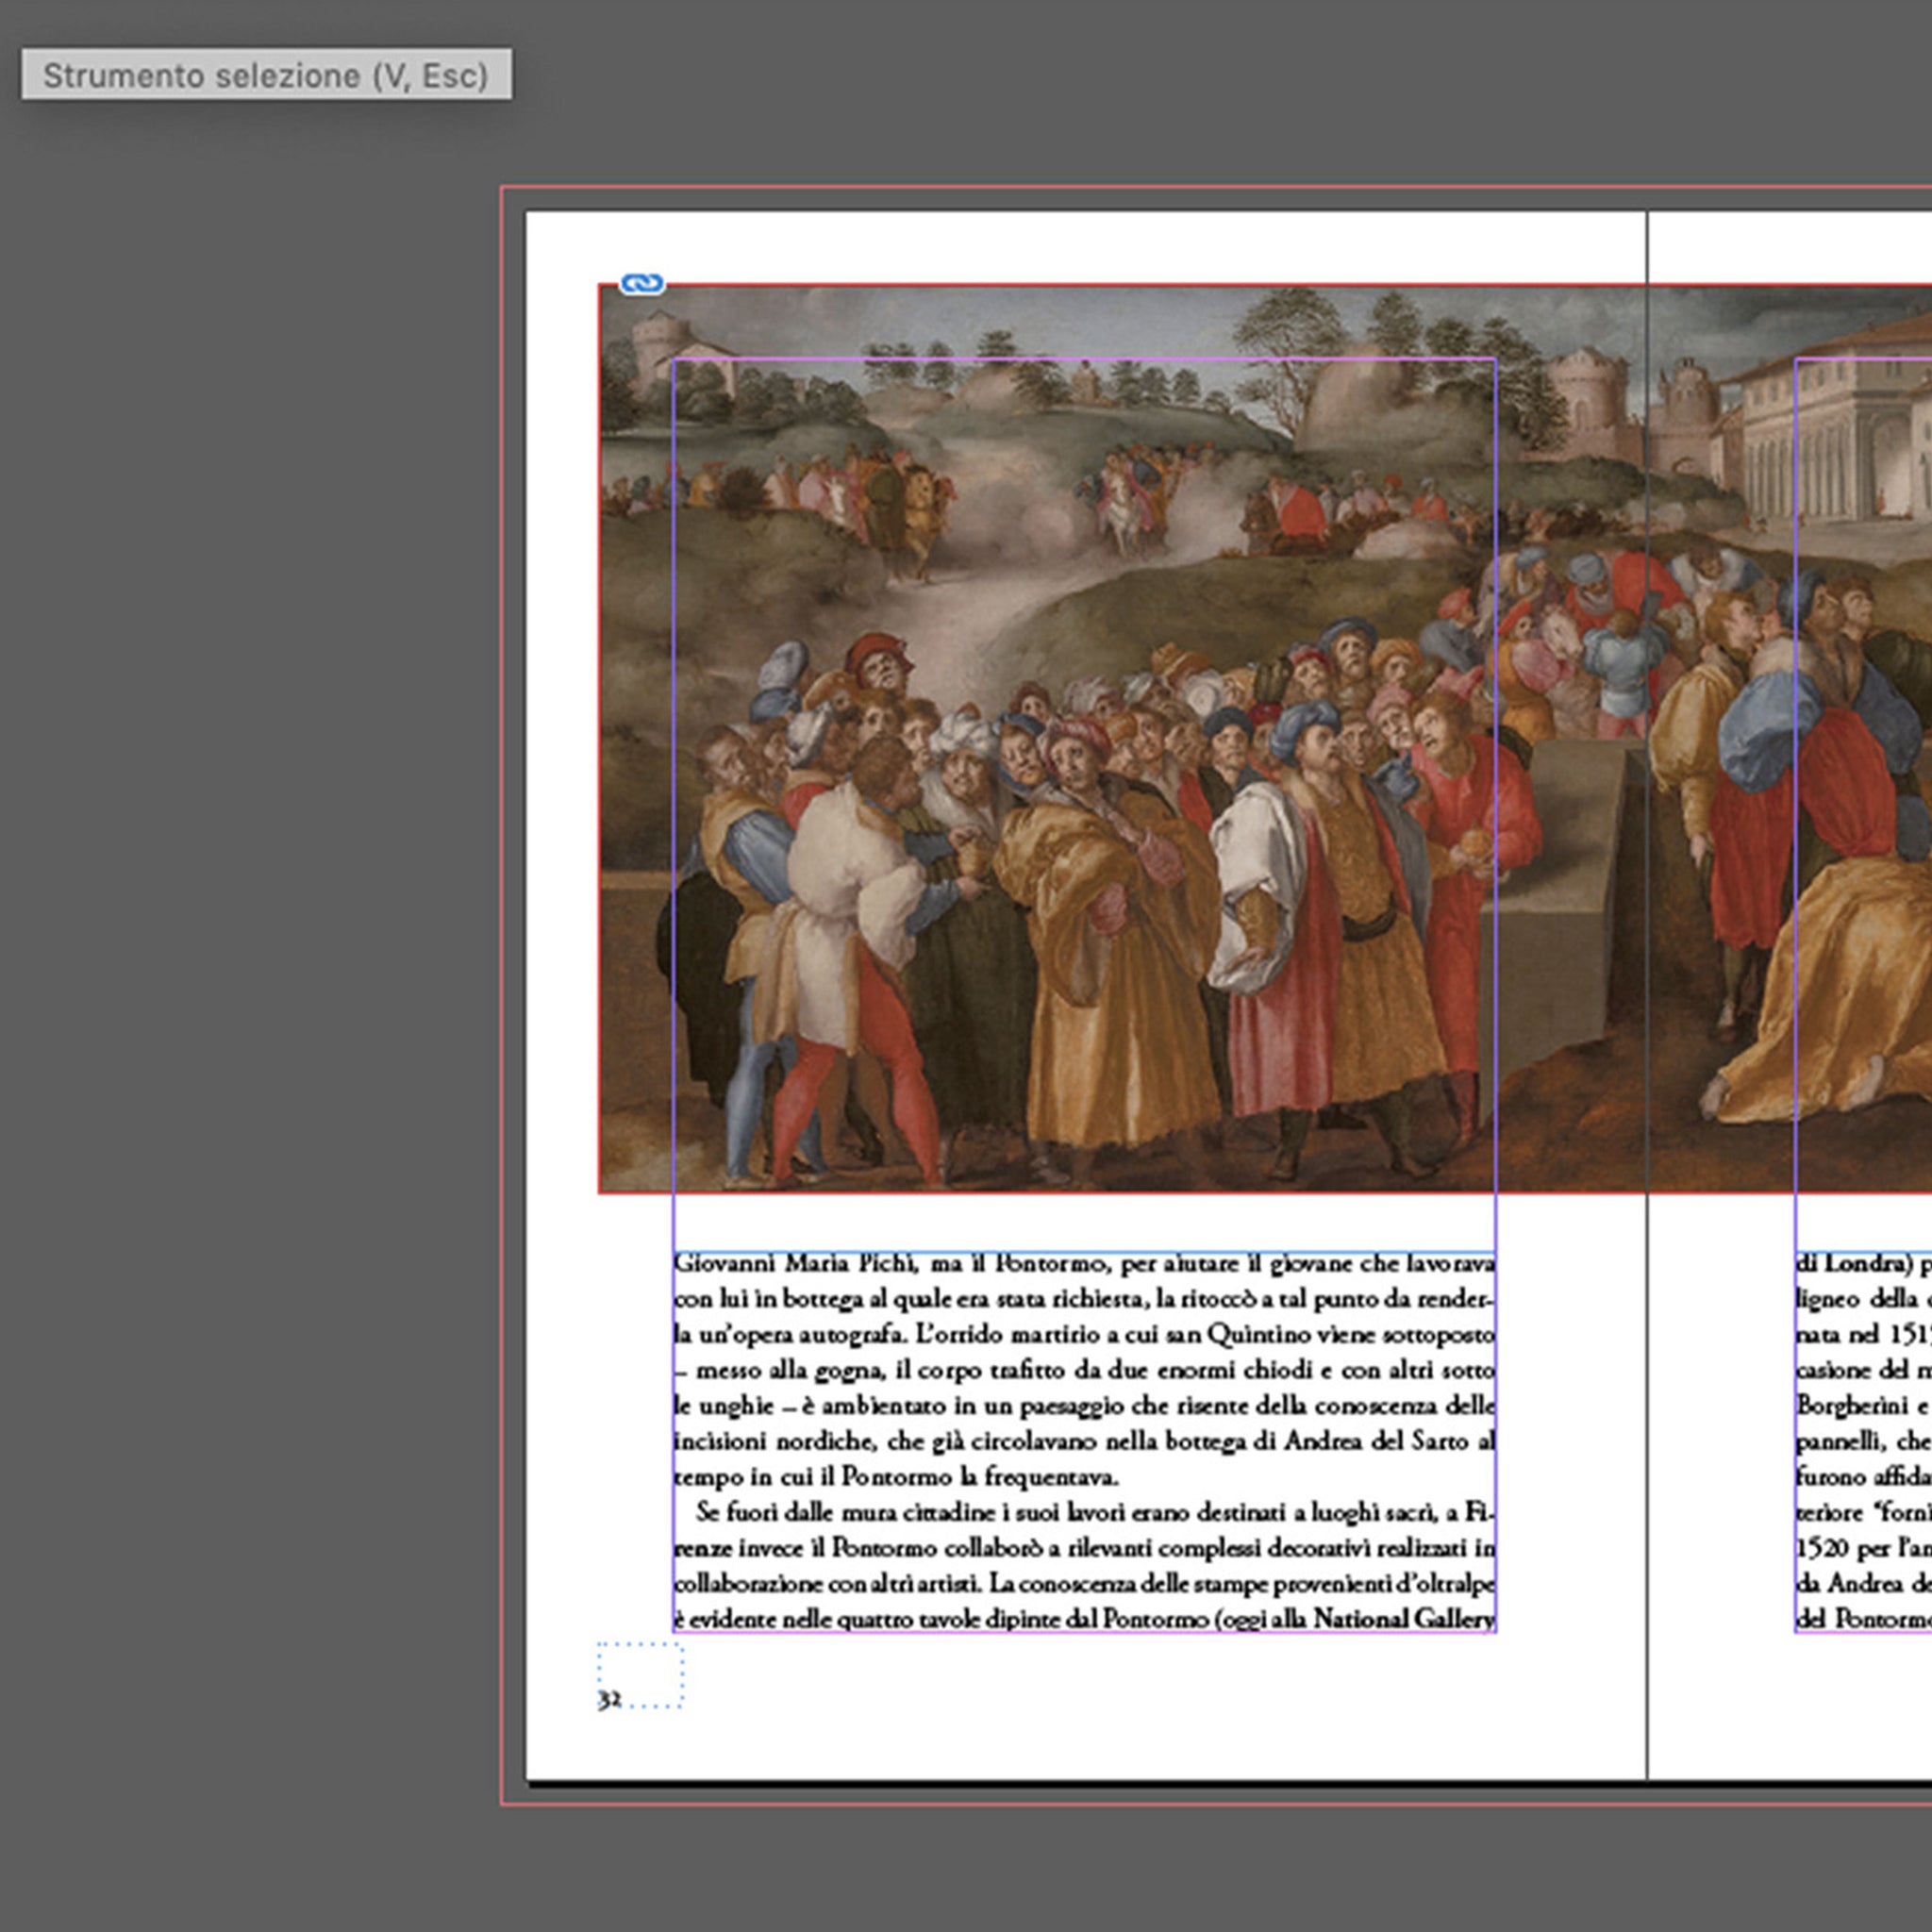Click the paragraph line starting "Se fuori dalle mura cittadine"
Image resolution: width=1932 pixels, height=1932 pixels.
(x=1096, y=1512)
